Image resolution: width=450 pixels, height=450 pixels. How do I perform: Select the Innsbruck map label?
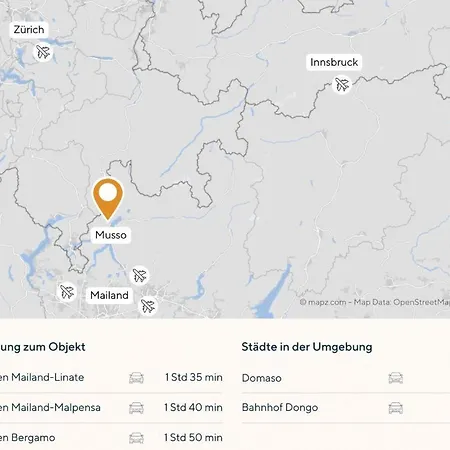334,62
